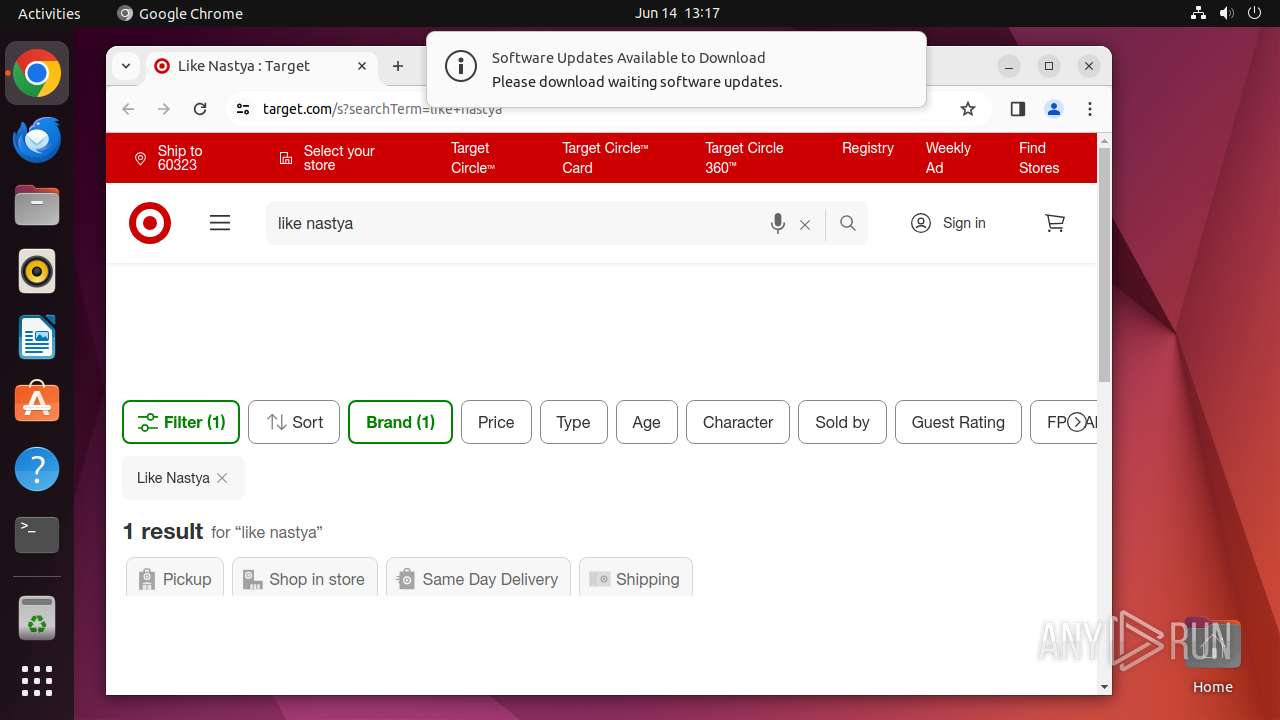Viewport: 1280px width, 720px height.
Task: Open Files from the dock
Action: coord(37,206)
